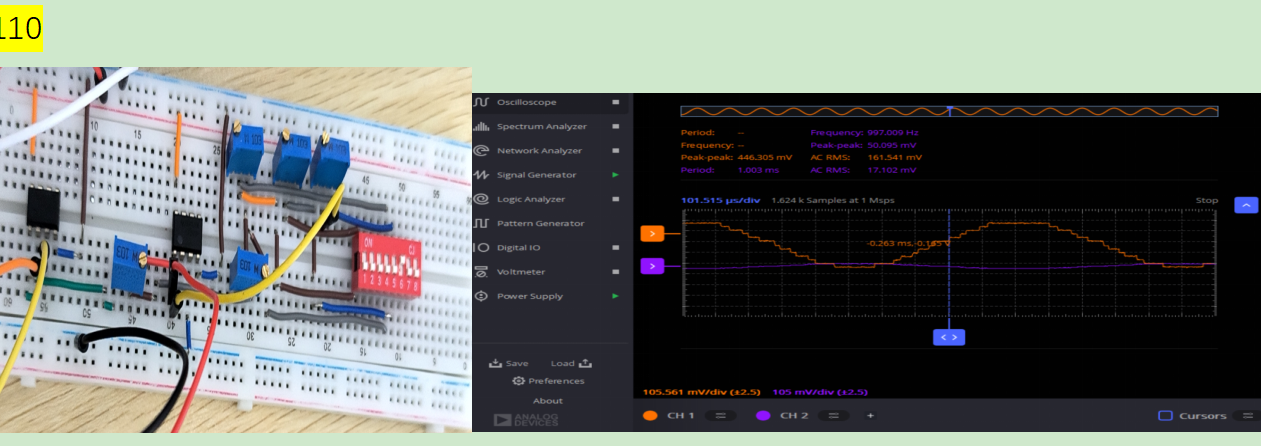Toggle the Network Analyzer run square
The height and width of the screenshot is (446, 1261).
click(616, 151)
